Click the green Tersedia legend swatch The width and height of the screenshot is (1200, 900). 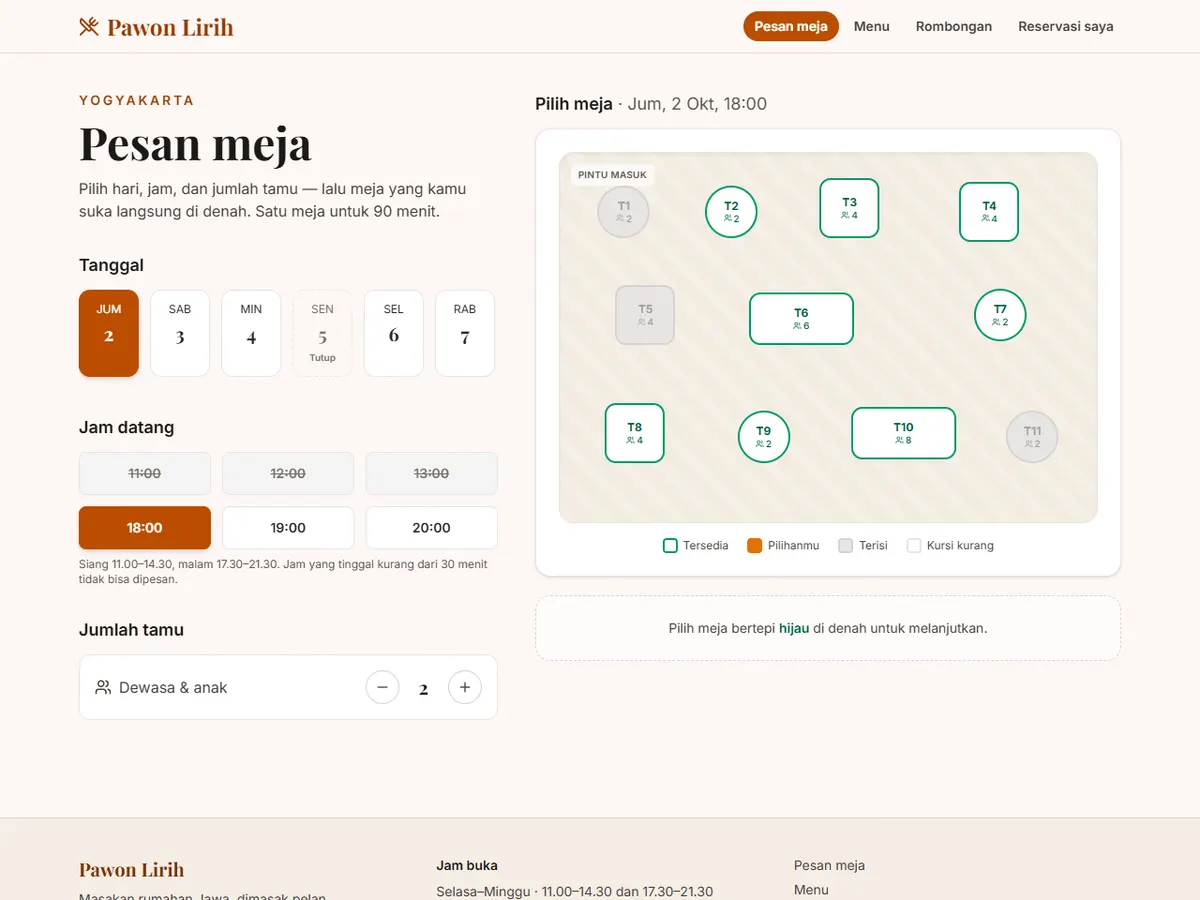[x=670, y=545]
